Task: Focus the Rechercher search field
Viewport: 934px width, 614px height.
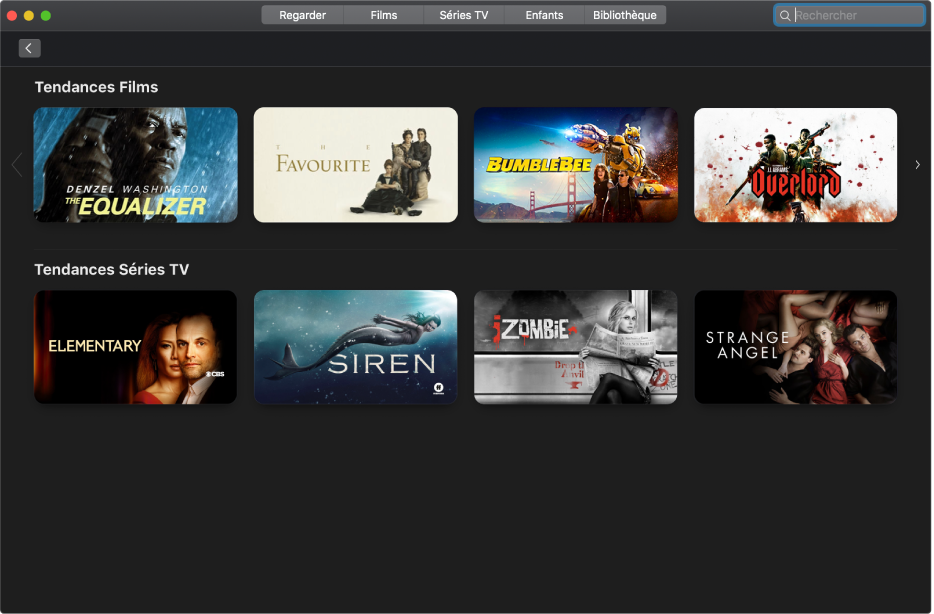Action: click(849, 15)
